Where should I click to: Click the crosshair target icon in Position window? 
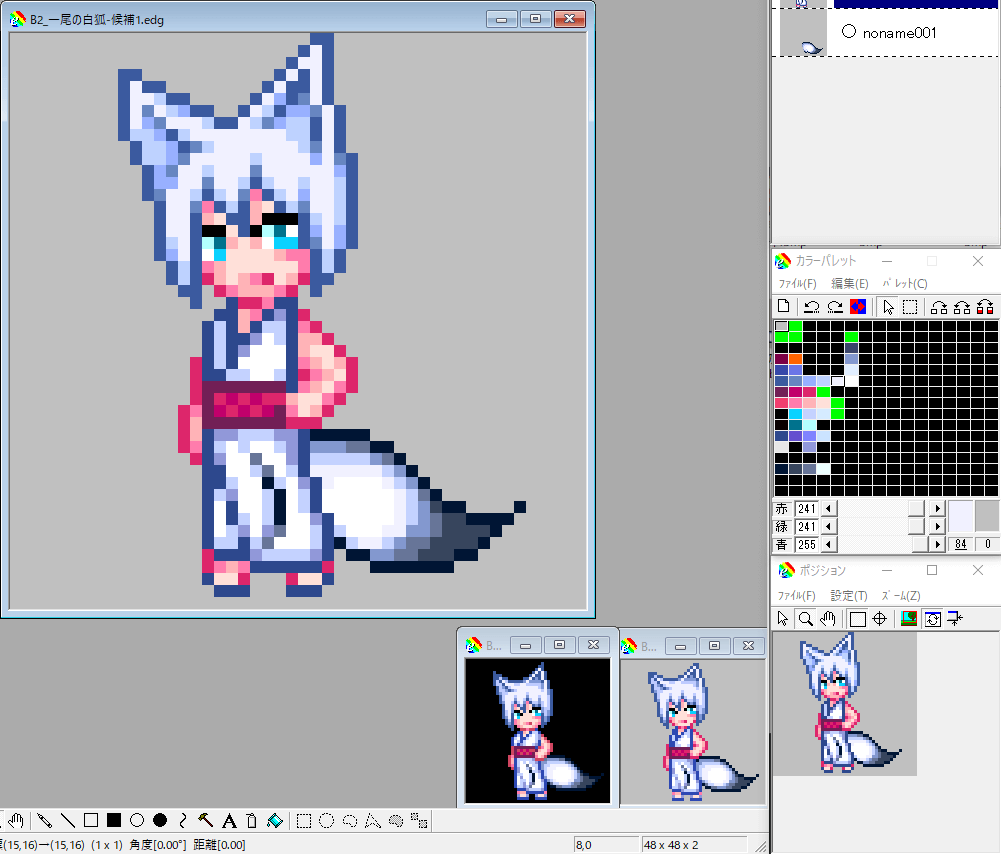pyautogui.click(x=880, y=618)
